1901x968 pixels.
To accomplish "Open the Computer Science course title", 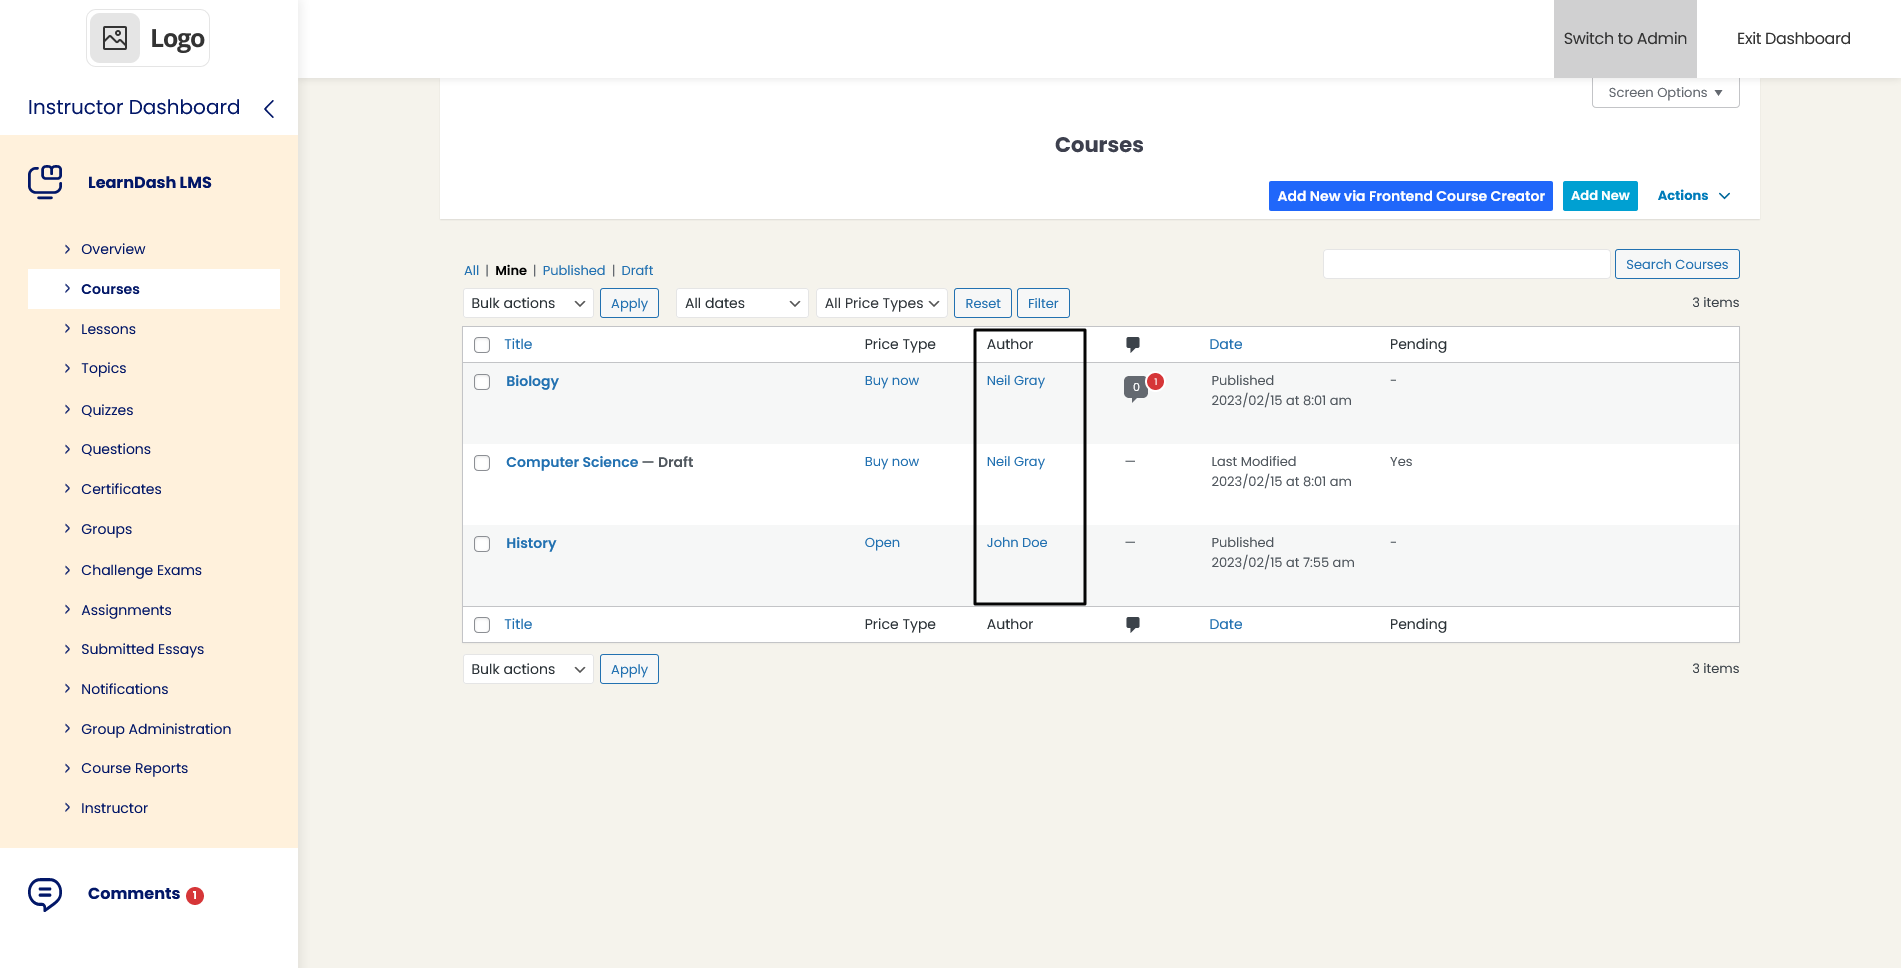I will point(572,462).
